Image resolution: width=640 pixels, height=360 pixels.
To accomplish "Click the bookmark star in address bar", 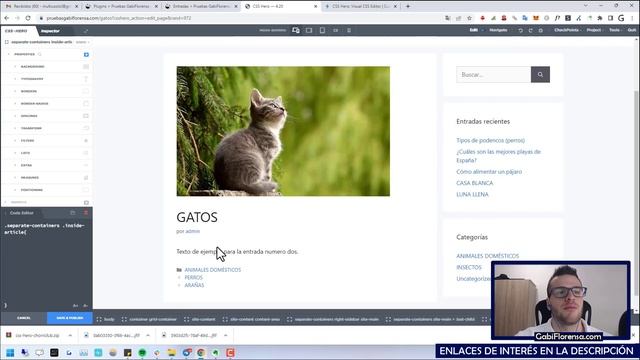I will (x=469, y=18).
